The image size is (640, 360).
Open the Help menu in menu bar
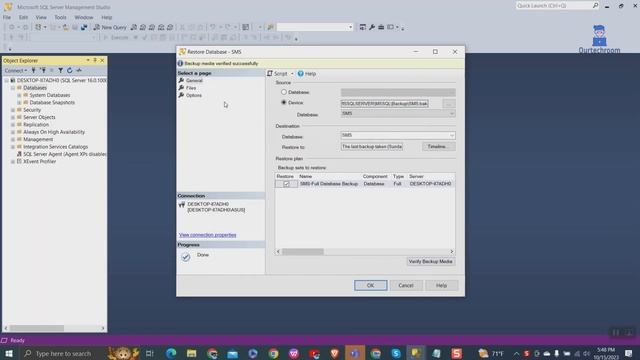(107, 18)
